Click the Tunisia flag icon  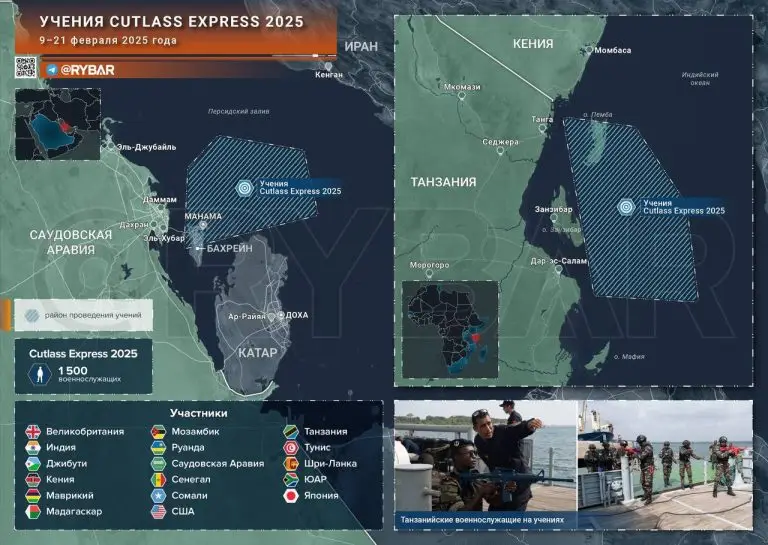(x=292, y=448)
